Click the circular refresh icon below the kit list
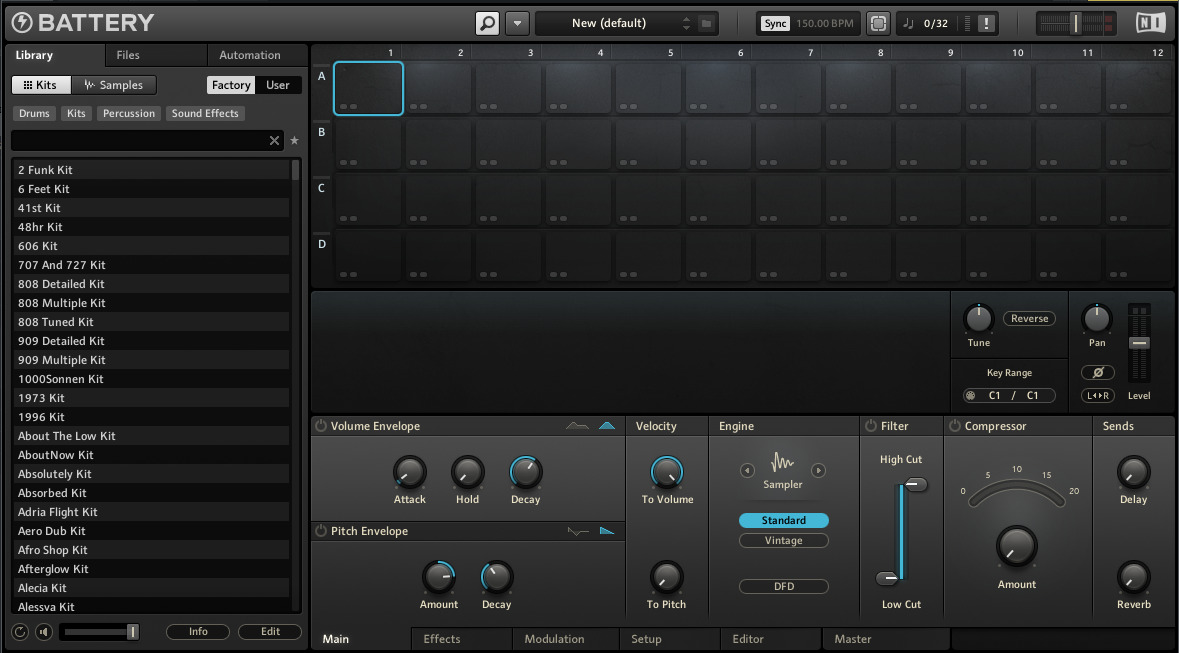The width and height of the screenshot is (1179, 653). click(x=20, y=632)
